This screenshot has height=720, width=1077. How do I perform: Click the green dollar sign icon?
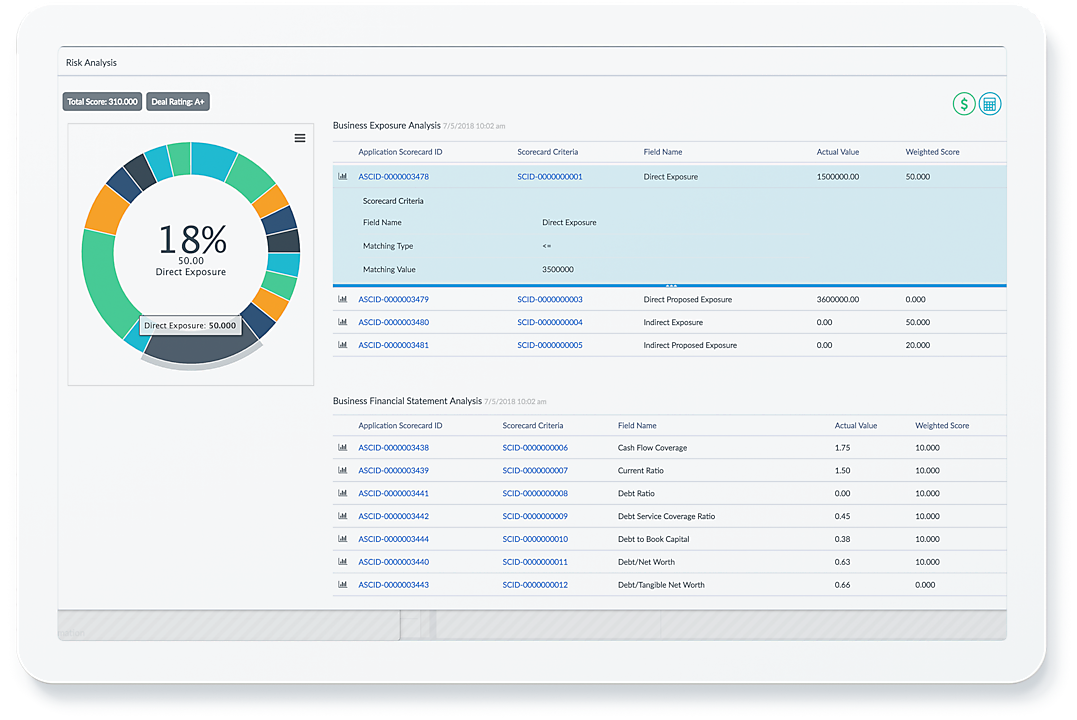pyautogui.click(x=964, y=104)
